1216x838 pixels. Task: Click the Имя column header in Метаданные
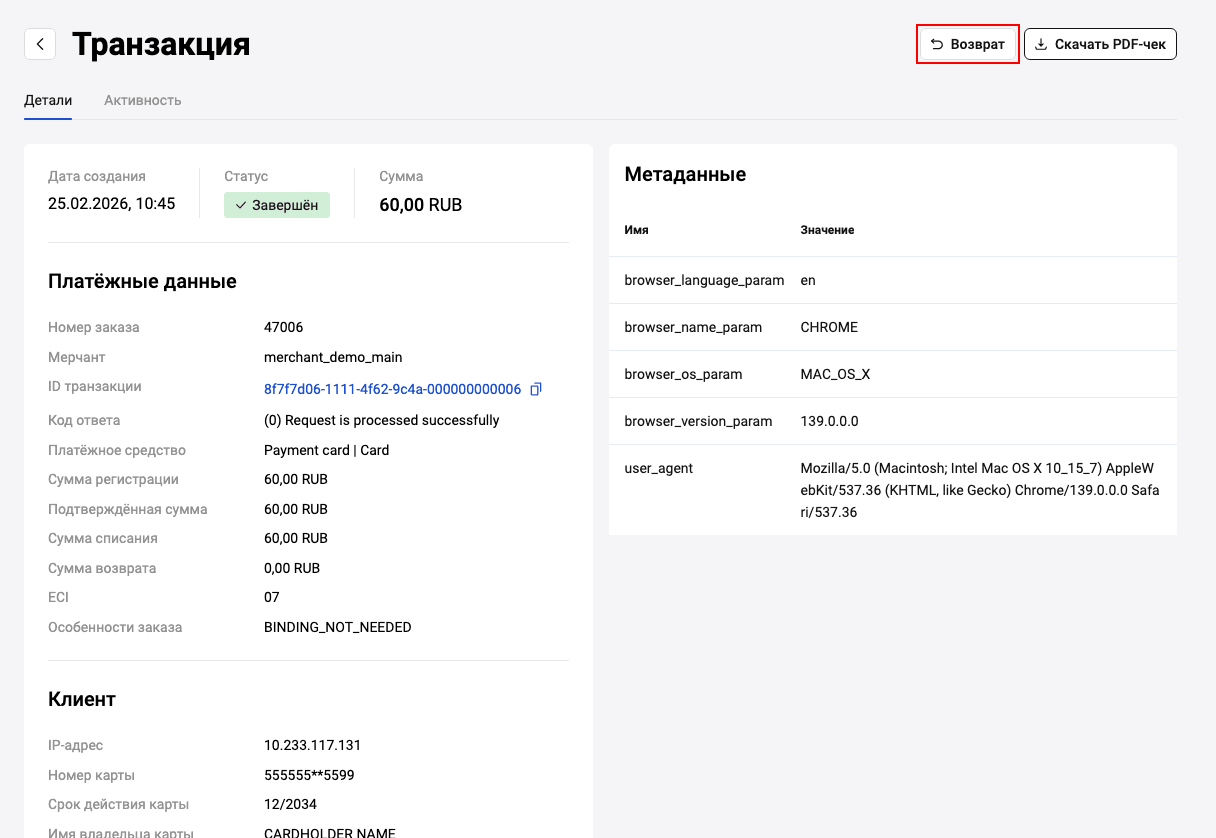pos(637,230)
